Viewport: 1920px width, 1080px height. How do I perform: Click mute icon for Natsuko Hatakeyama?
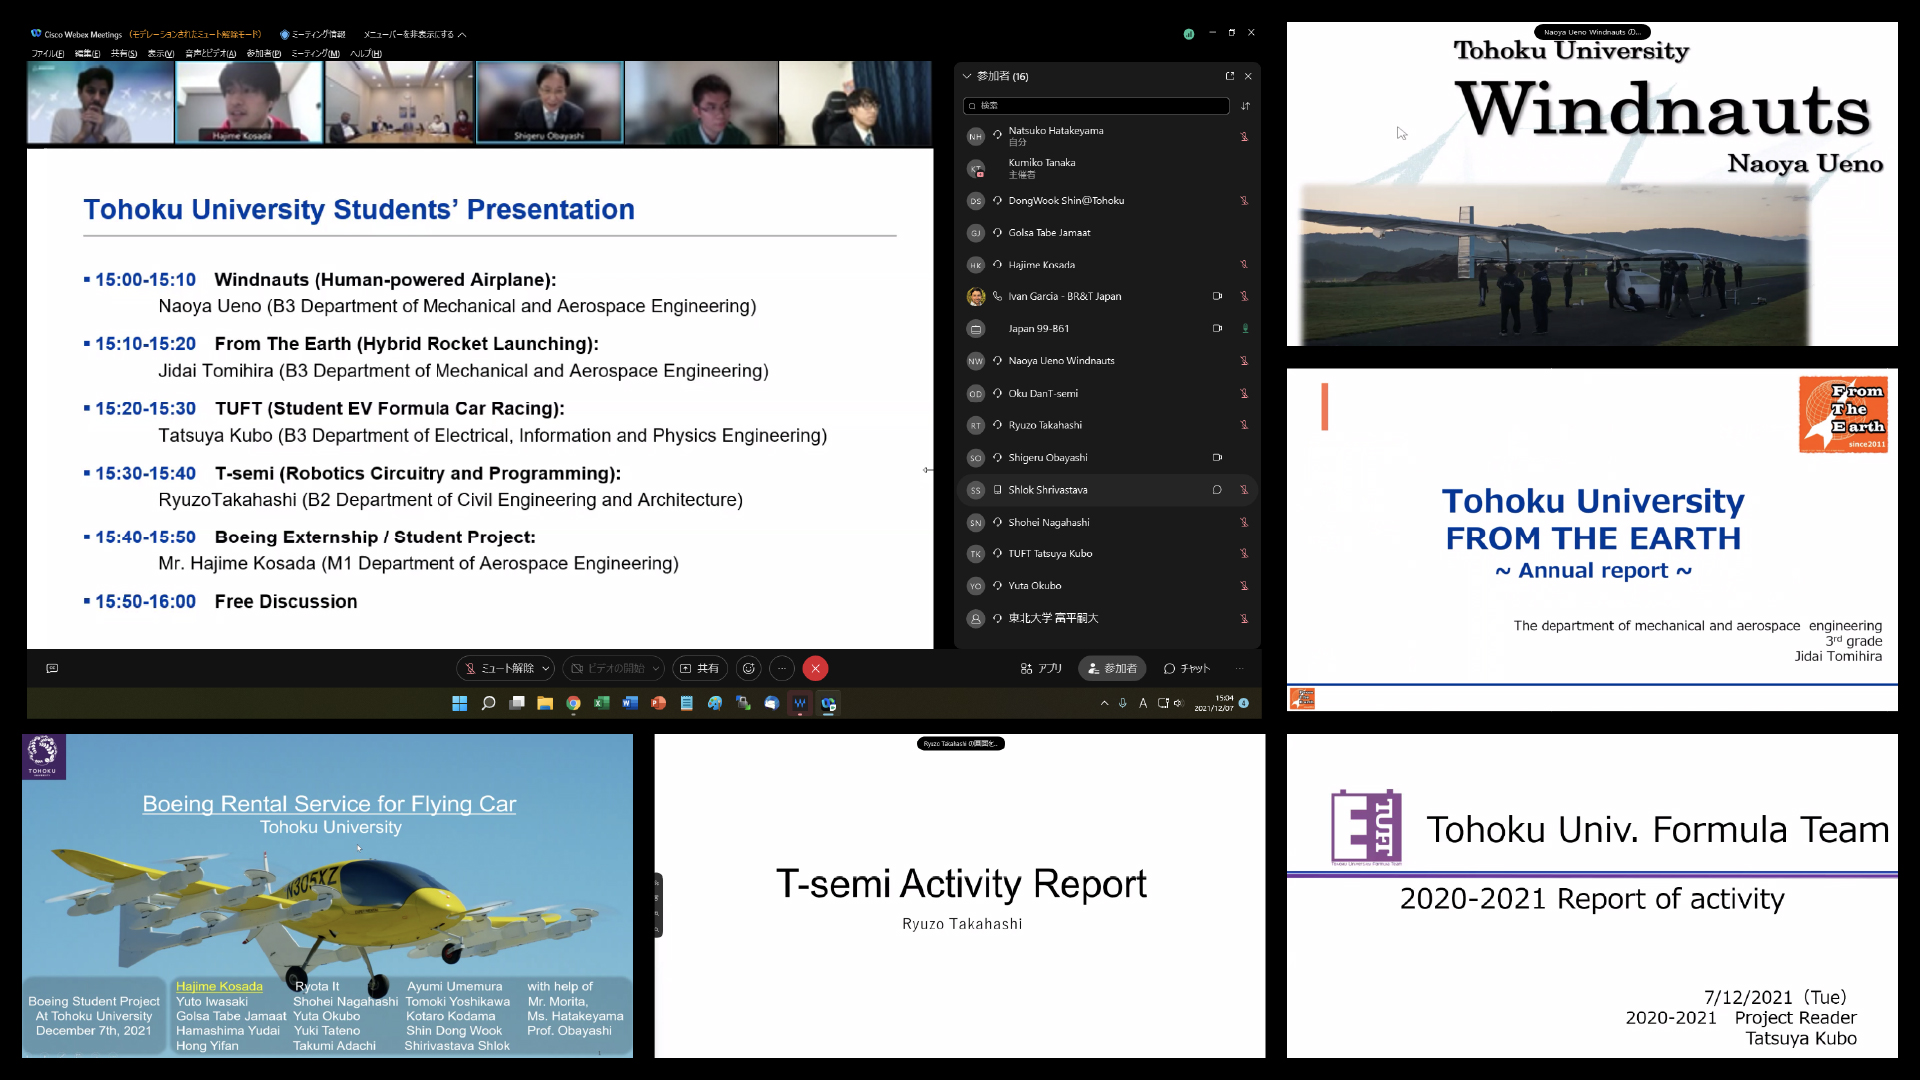1244,136
